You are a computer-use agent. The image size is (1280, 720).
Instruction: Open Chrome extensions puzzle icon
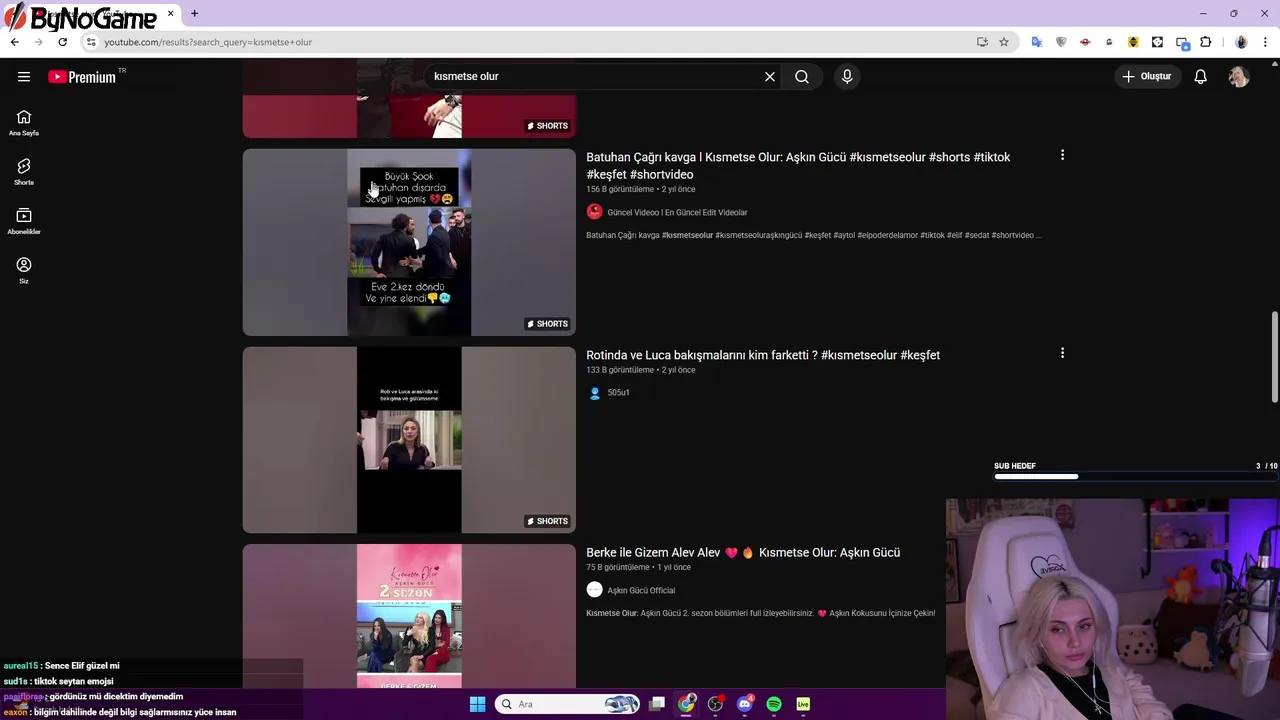click(x=1205, y=42)
